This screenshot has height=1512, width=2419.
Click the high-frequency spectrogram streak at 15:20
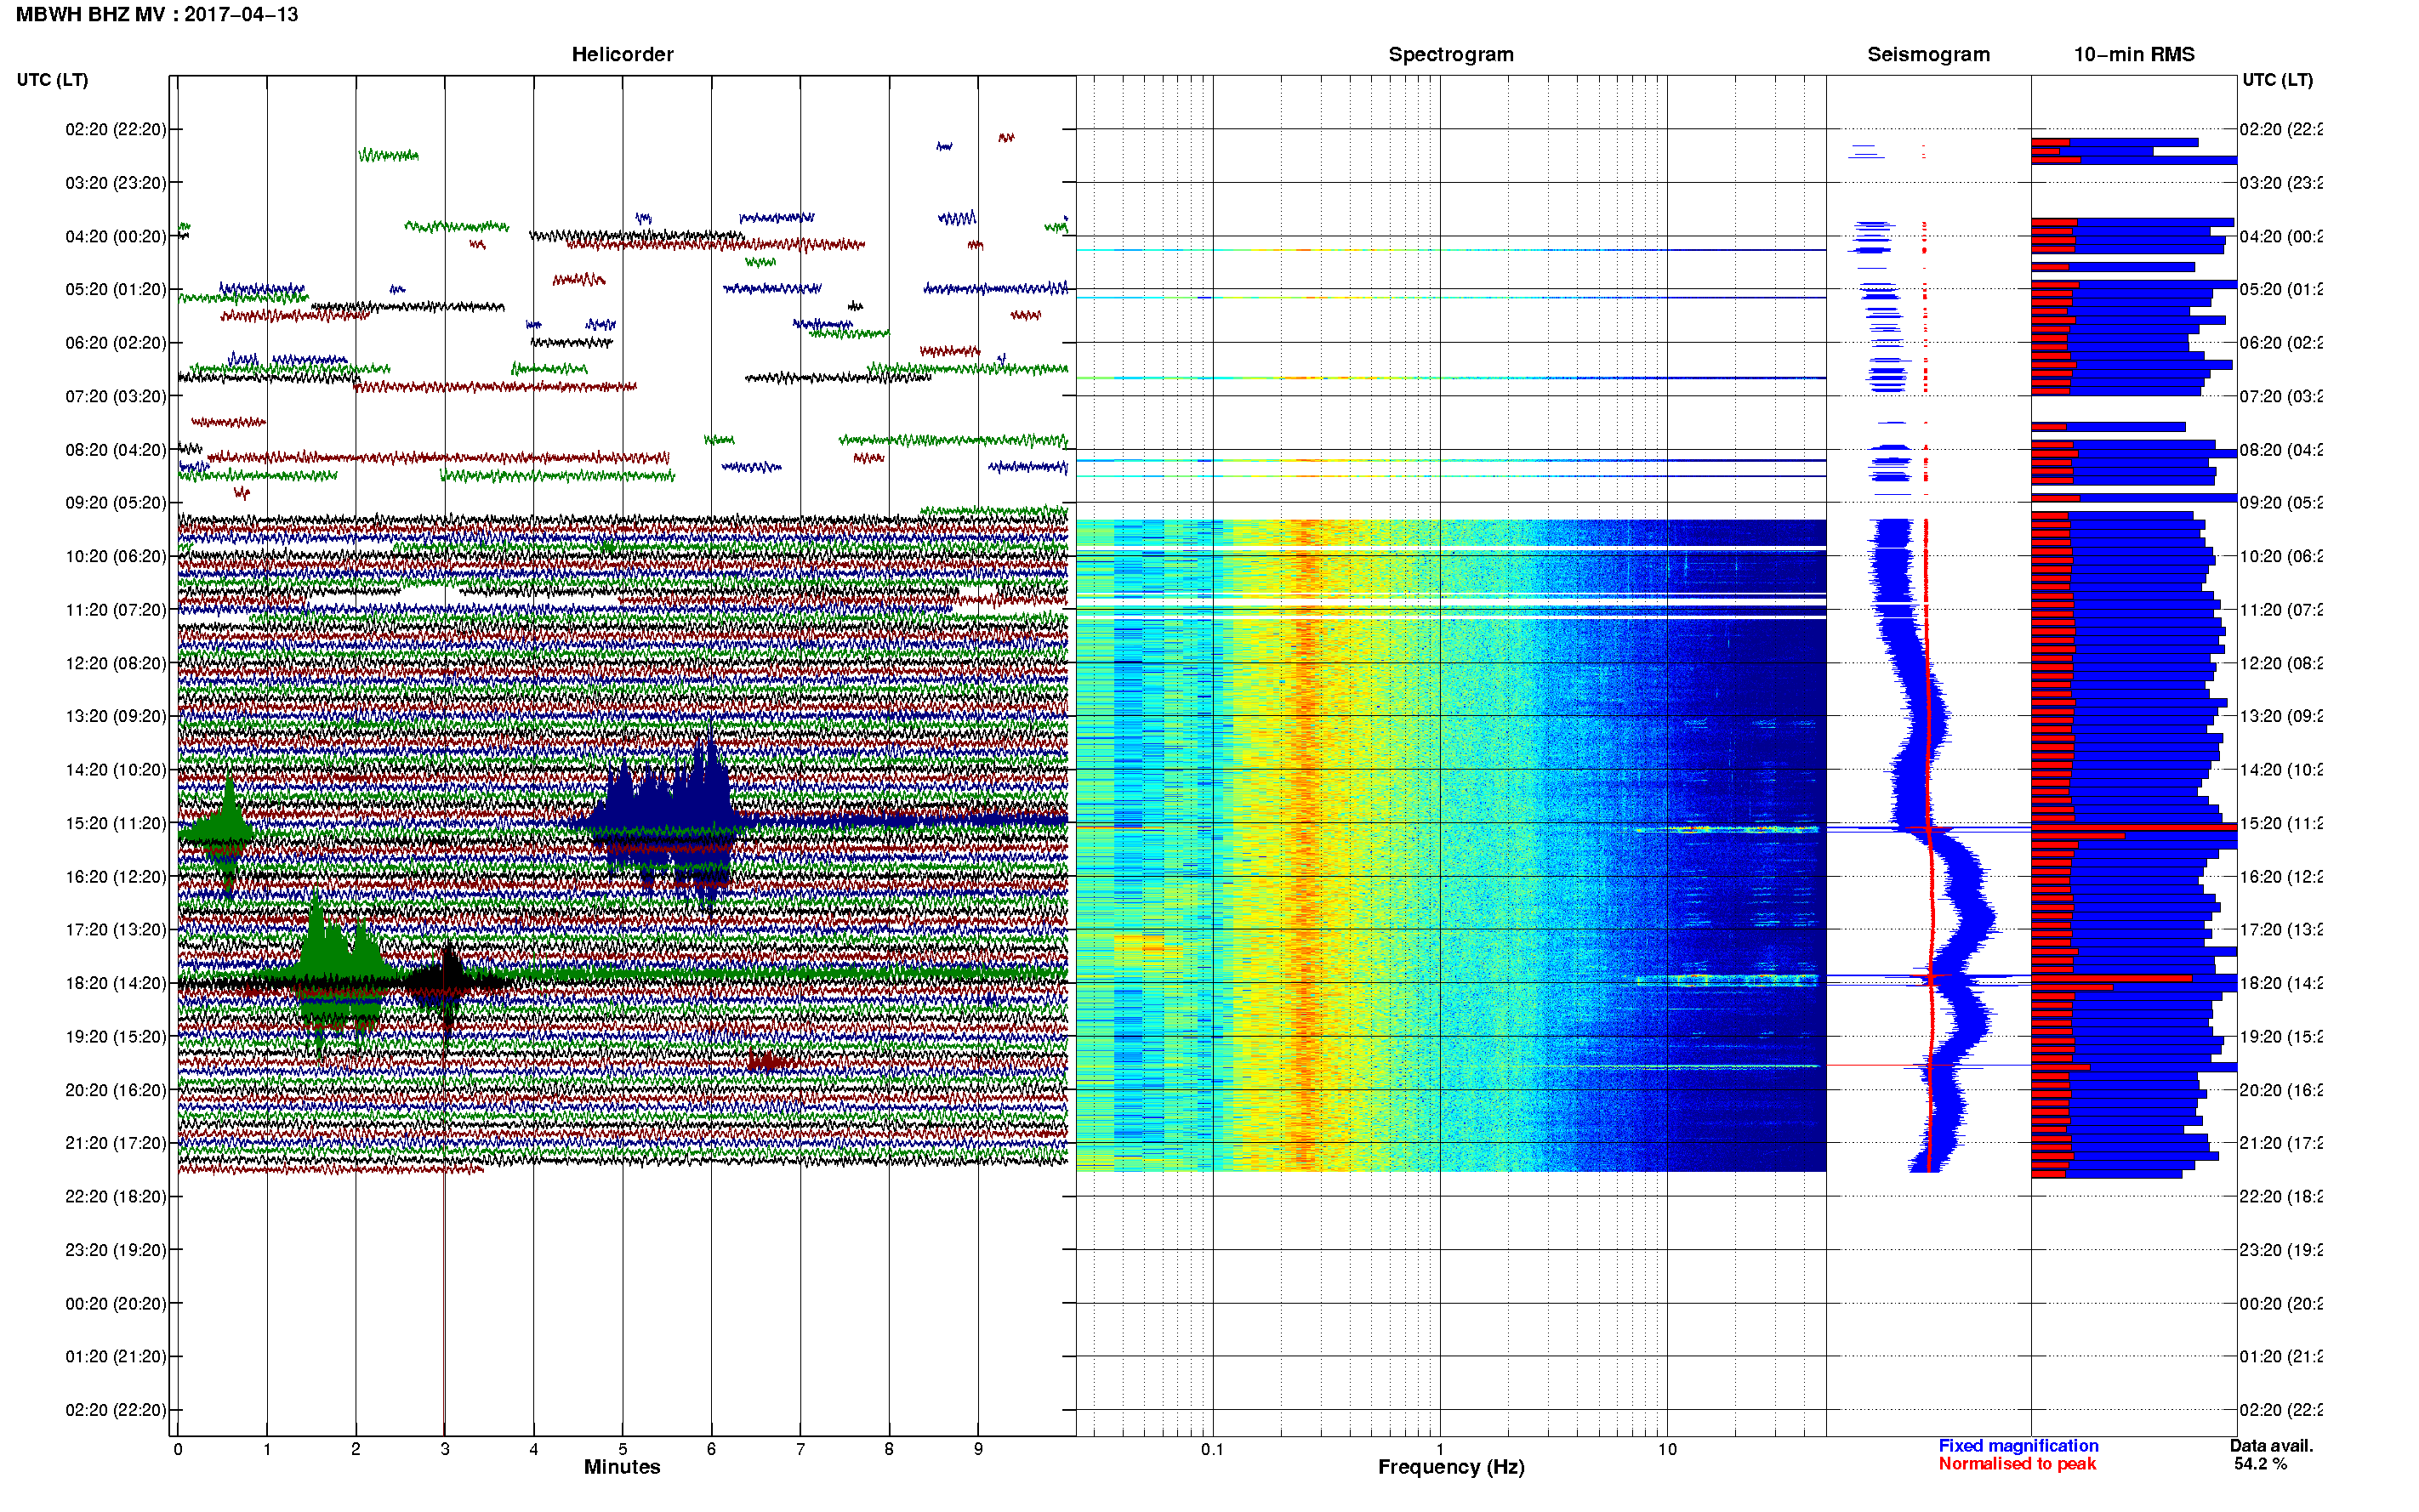[1725, 829]
